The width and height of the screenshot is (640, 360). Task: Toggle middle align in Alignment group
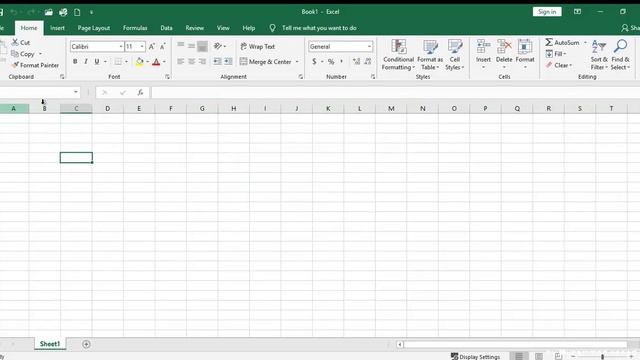click(191, 46)
